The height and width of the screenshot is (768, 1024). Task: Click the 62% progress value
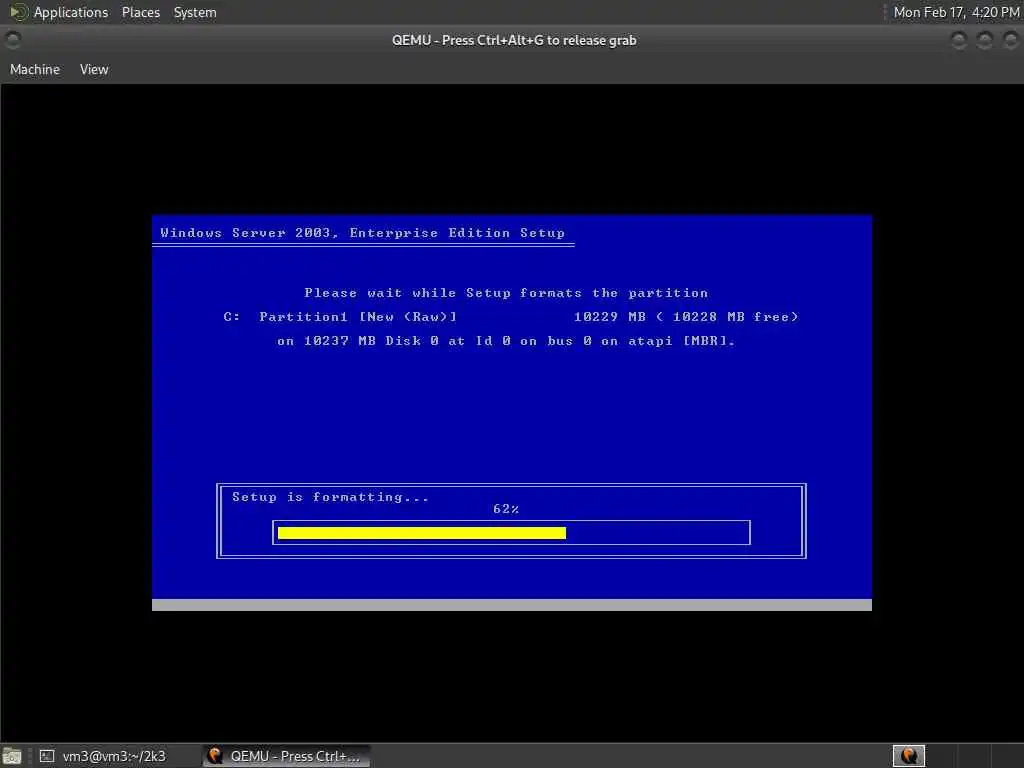click(506, 509)
